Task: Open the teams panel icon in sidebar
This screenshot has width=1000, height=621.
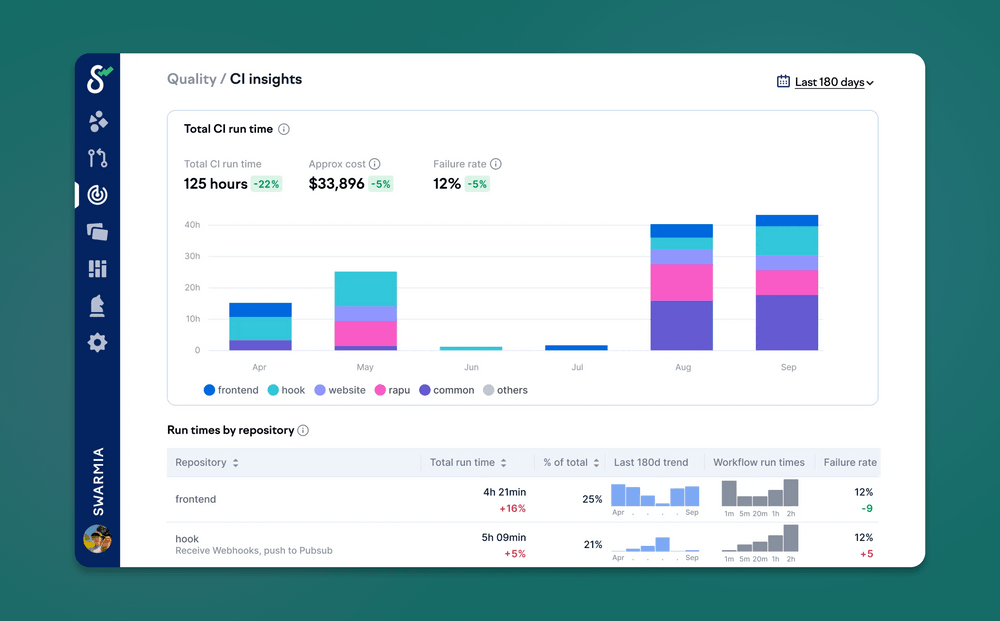Action: [97, 121]
